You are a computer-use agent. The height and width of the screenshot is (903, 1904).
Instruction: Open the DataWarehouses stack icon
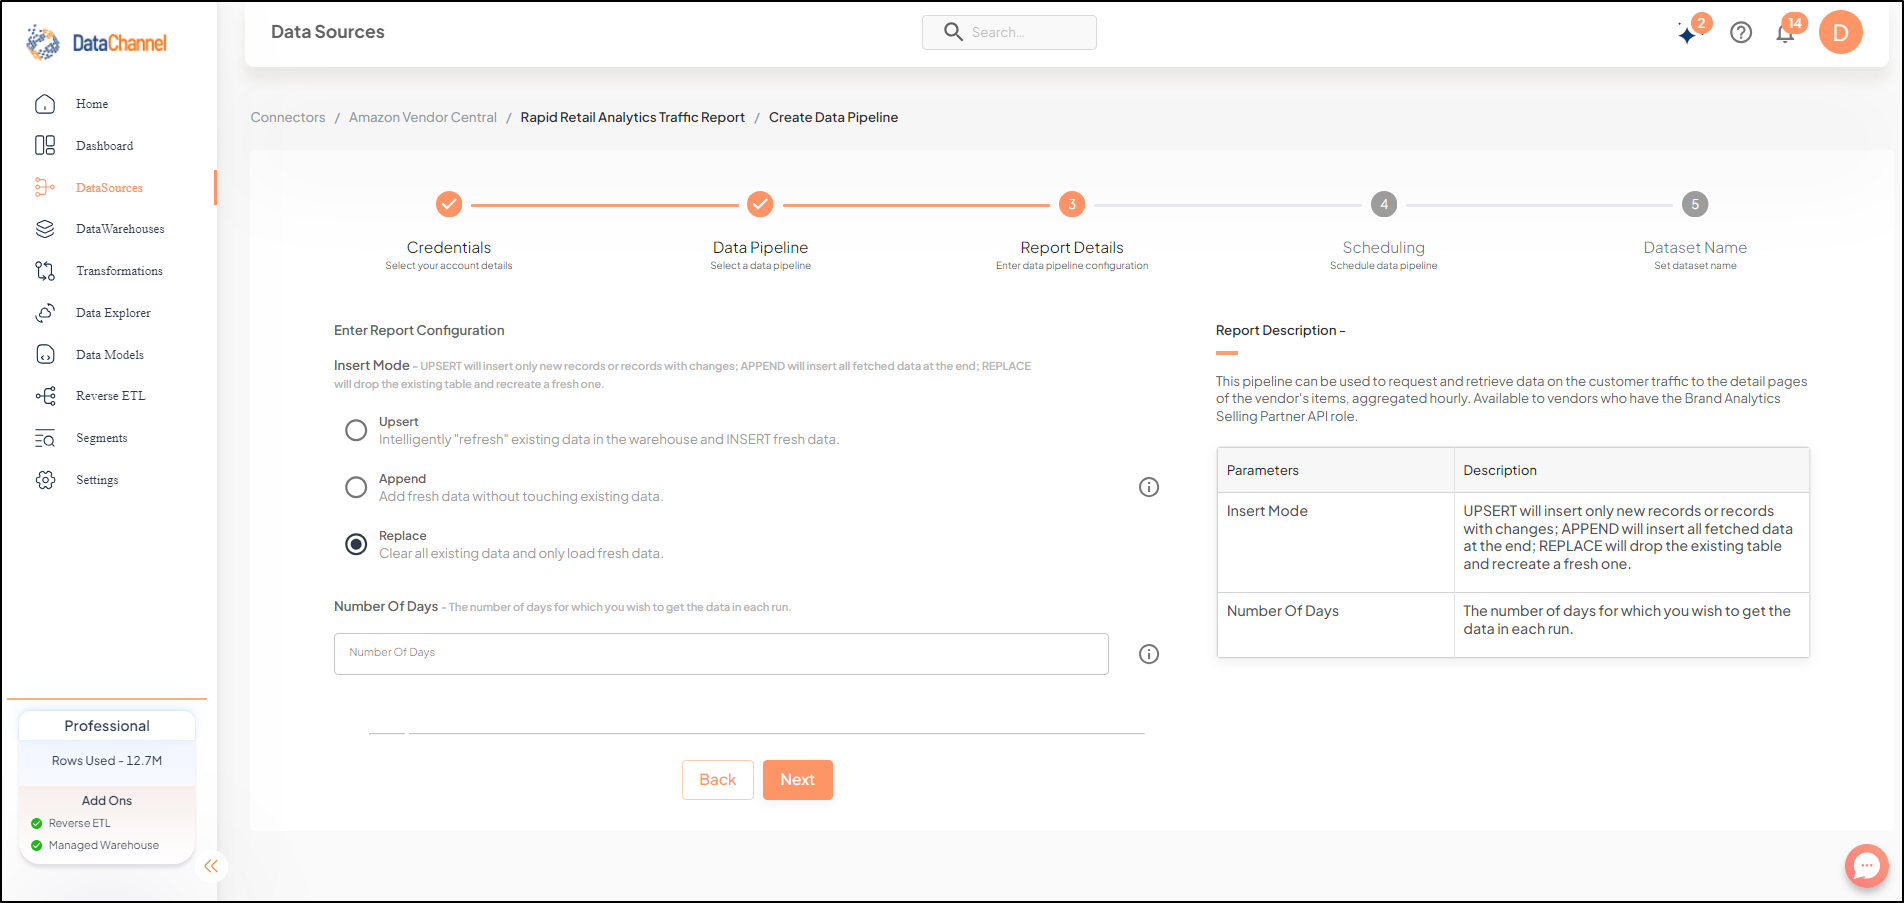pyautogui.click(x=45, y=229)
